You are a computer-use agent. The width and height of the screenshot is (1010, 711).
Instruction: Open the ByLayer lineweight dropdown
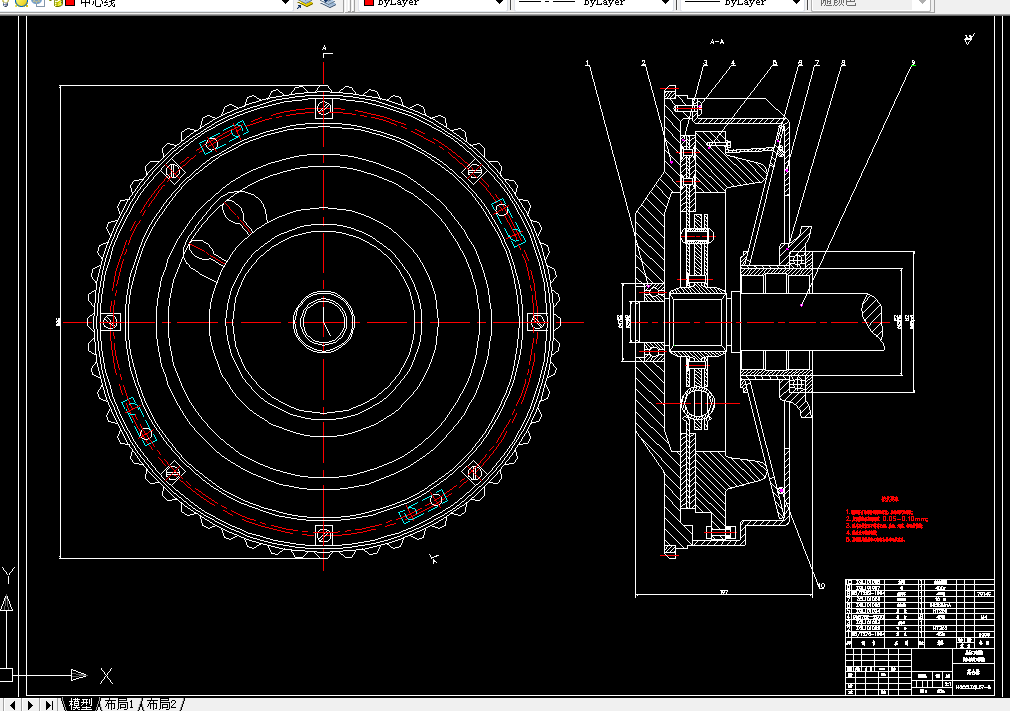(796, 3)
